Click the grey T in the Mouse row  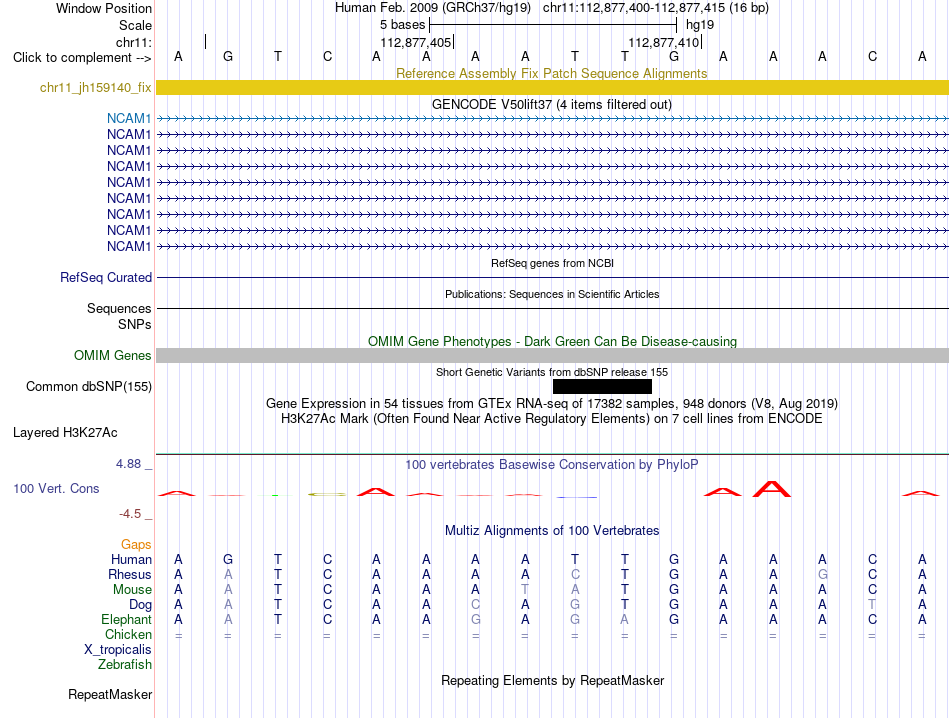click(x=525, y=590)
